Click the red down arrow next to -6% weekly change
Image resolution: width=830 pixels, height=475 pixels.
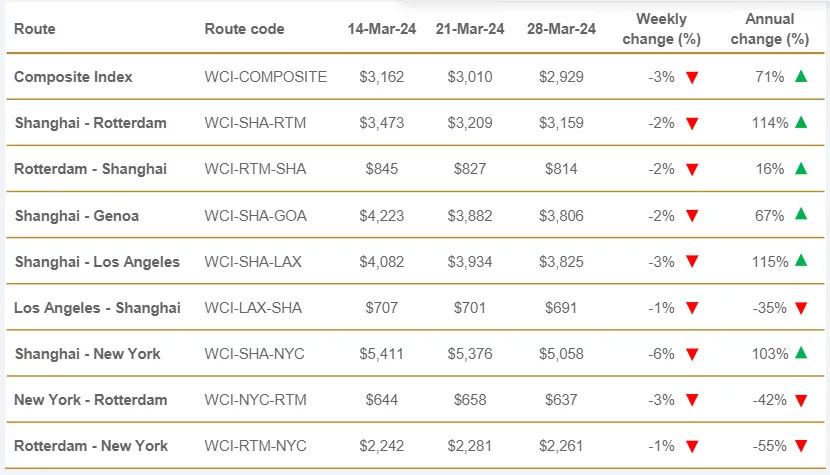coord(692,354)
